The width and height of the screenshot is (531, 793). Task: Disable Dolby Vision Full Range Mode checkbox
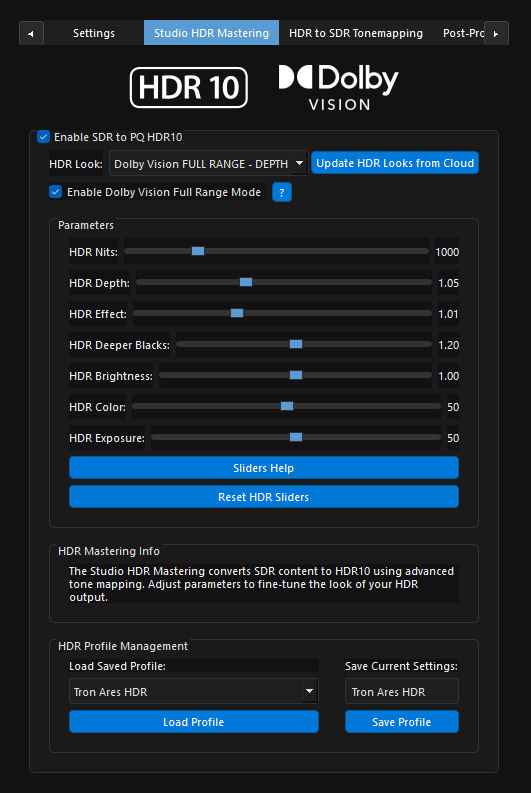tap(56, 192)
